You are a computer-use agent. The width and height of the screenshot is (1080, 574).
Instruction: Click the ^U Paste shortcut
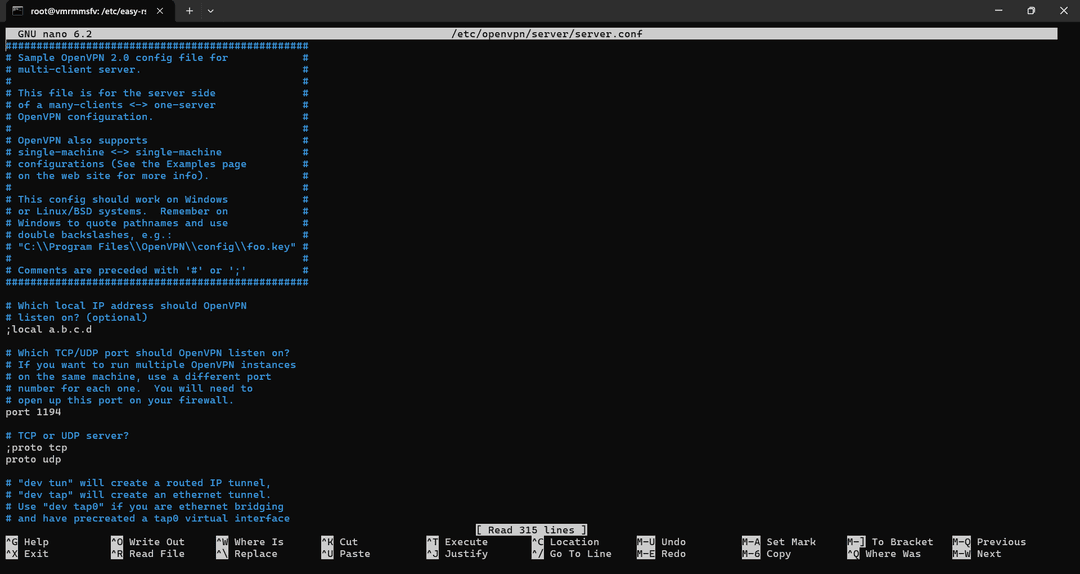[346, 553]
